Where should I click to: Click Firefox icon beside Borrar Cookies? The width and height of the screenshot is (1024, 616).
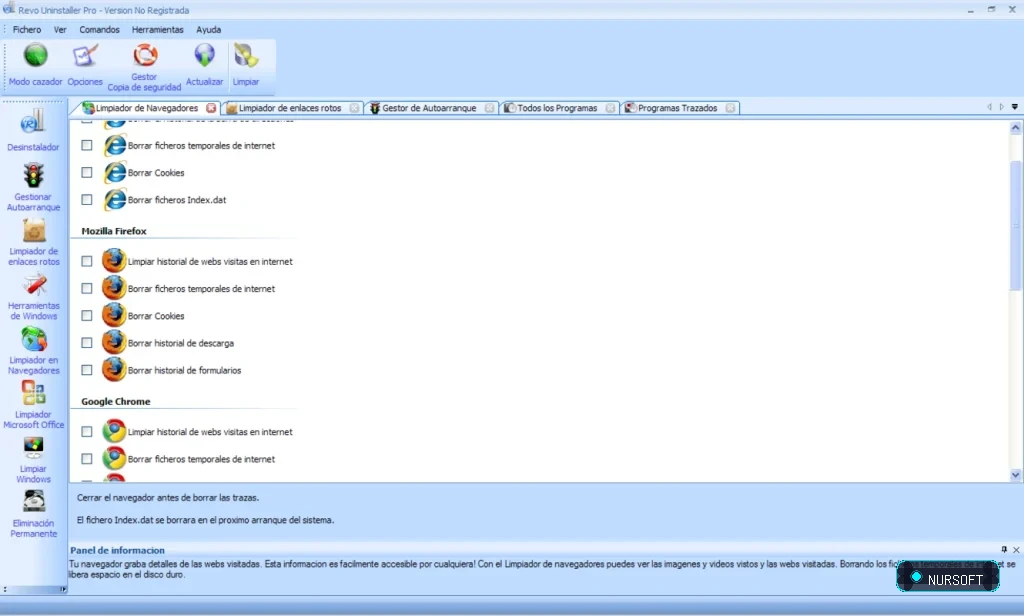[x=114, y=316]
